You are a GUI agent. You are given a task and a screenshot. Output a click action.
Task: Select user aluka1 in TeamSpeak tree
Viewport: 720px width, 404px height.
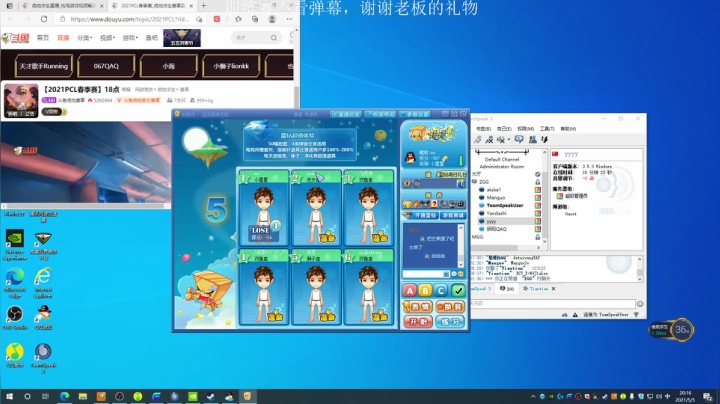[494, 190]
